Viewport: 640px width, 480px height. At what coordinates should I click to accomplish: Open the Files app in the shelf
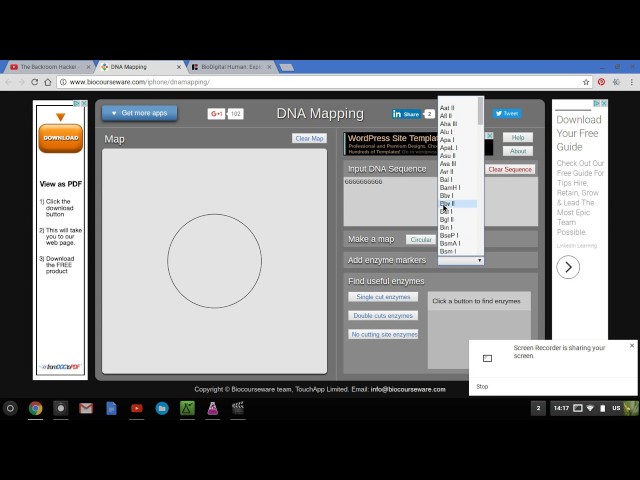(x=162, y=408)
